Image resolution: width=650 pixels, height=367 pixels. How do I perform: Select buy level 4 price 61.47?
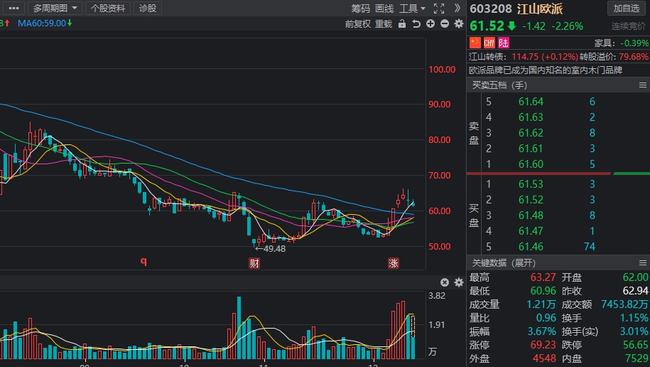point(531,231)
